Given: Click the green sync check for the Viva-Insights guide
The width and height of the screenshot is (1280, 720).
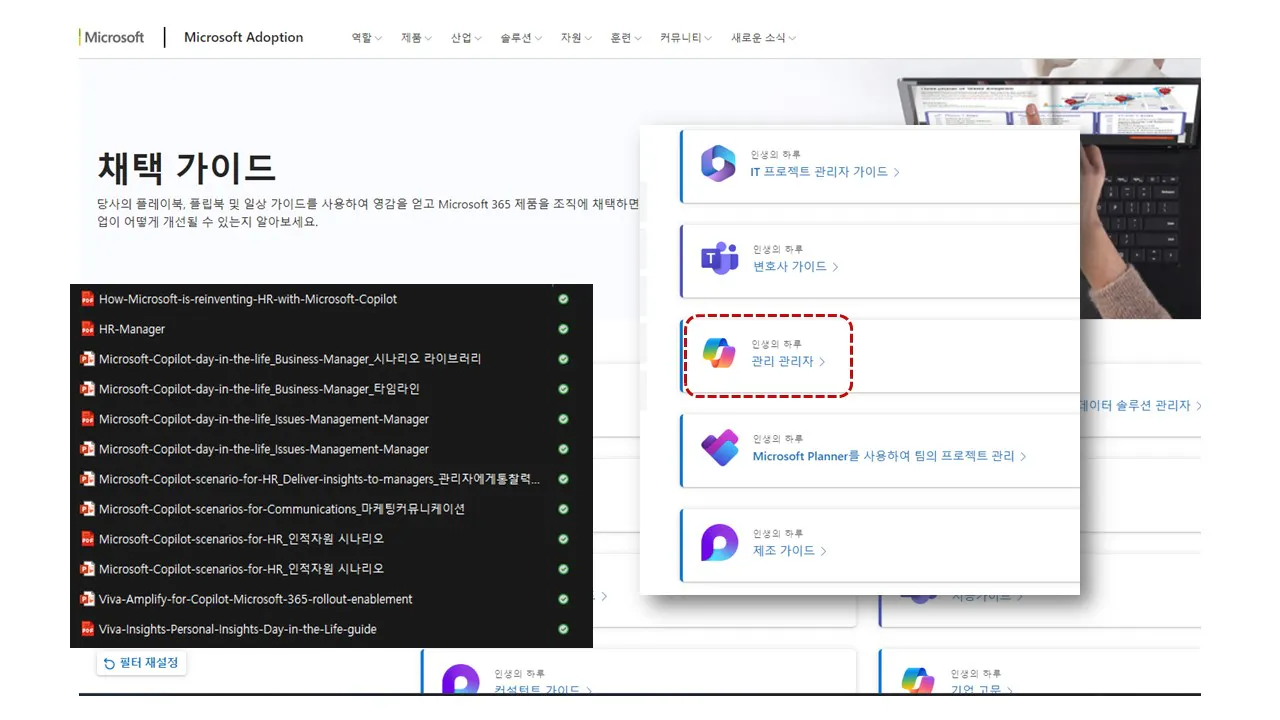Looking at the screenshot, I should [x=563, y=629].
